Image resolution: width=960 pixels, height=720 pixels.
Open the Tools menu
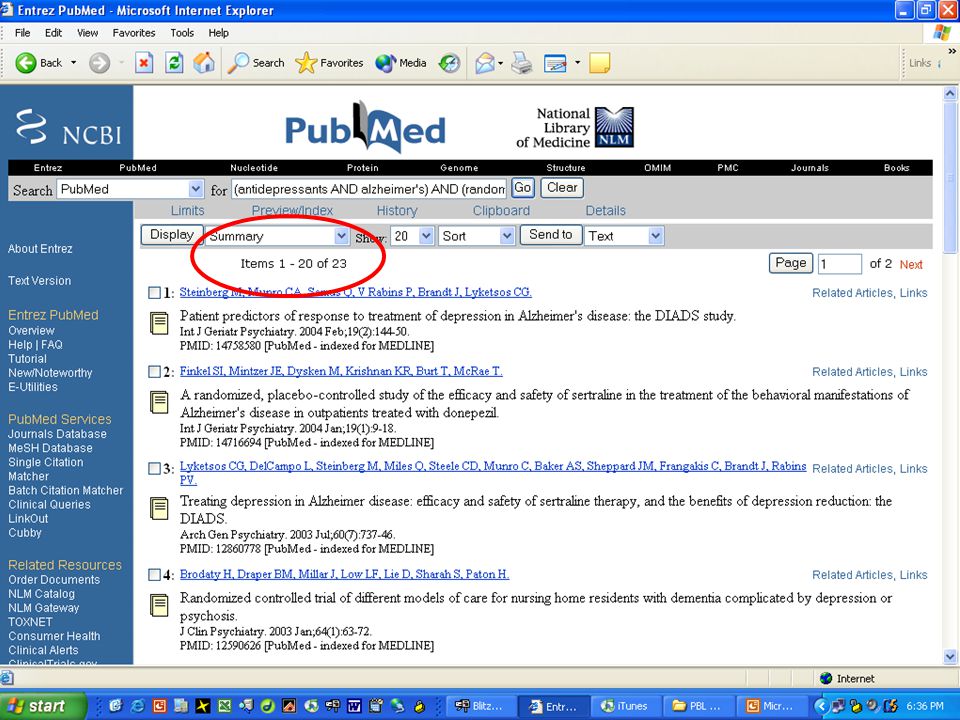click(x=182, y=33)
